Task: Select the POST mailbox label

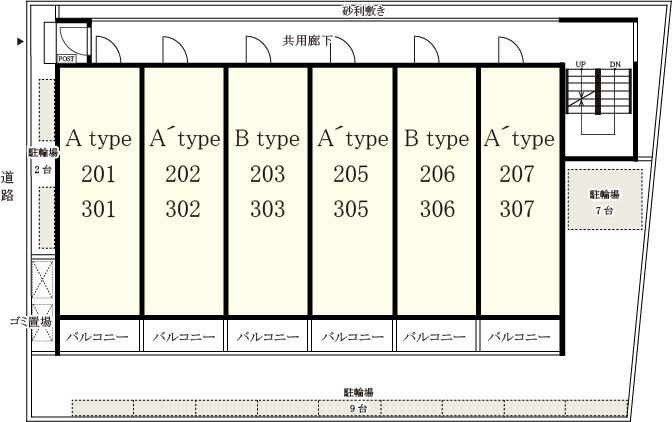Action: click(x=66, y=59)
